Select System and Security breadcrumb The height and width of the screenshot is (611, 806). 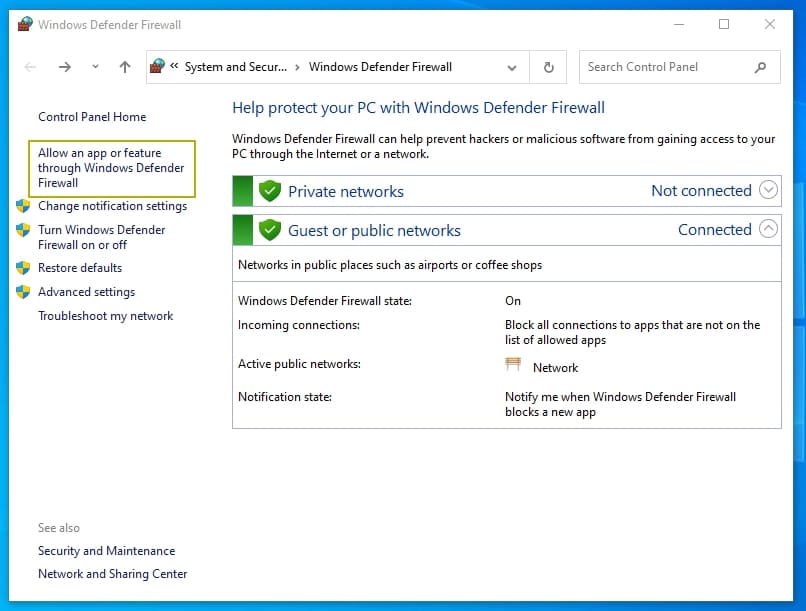coord(236,67)
